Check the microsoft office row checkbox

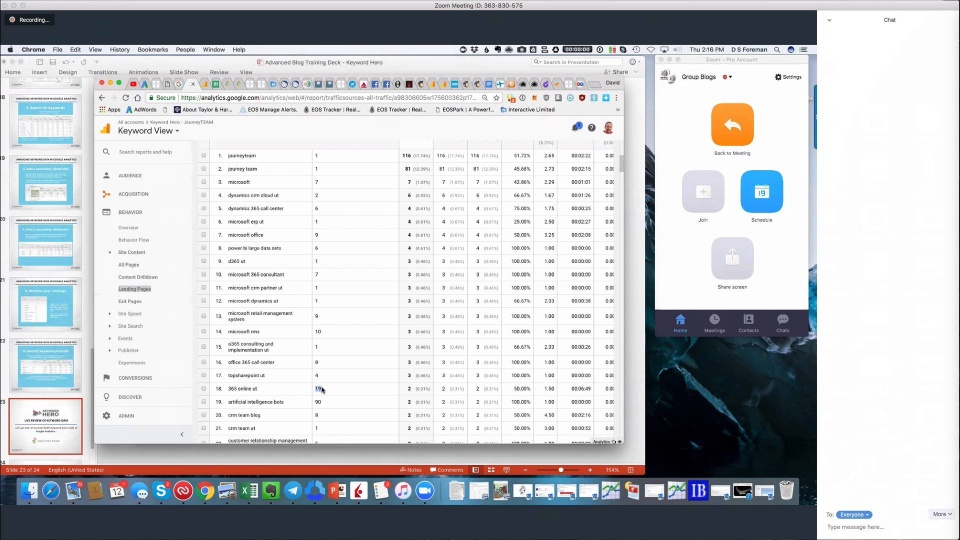coord(204,235)
